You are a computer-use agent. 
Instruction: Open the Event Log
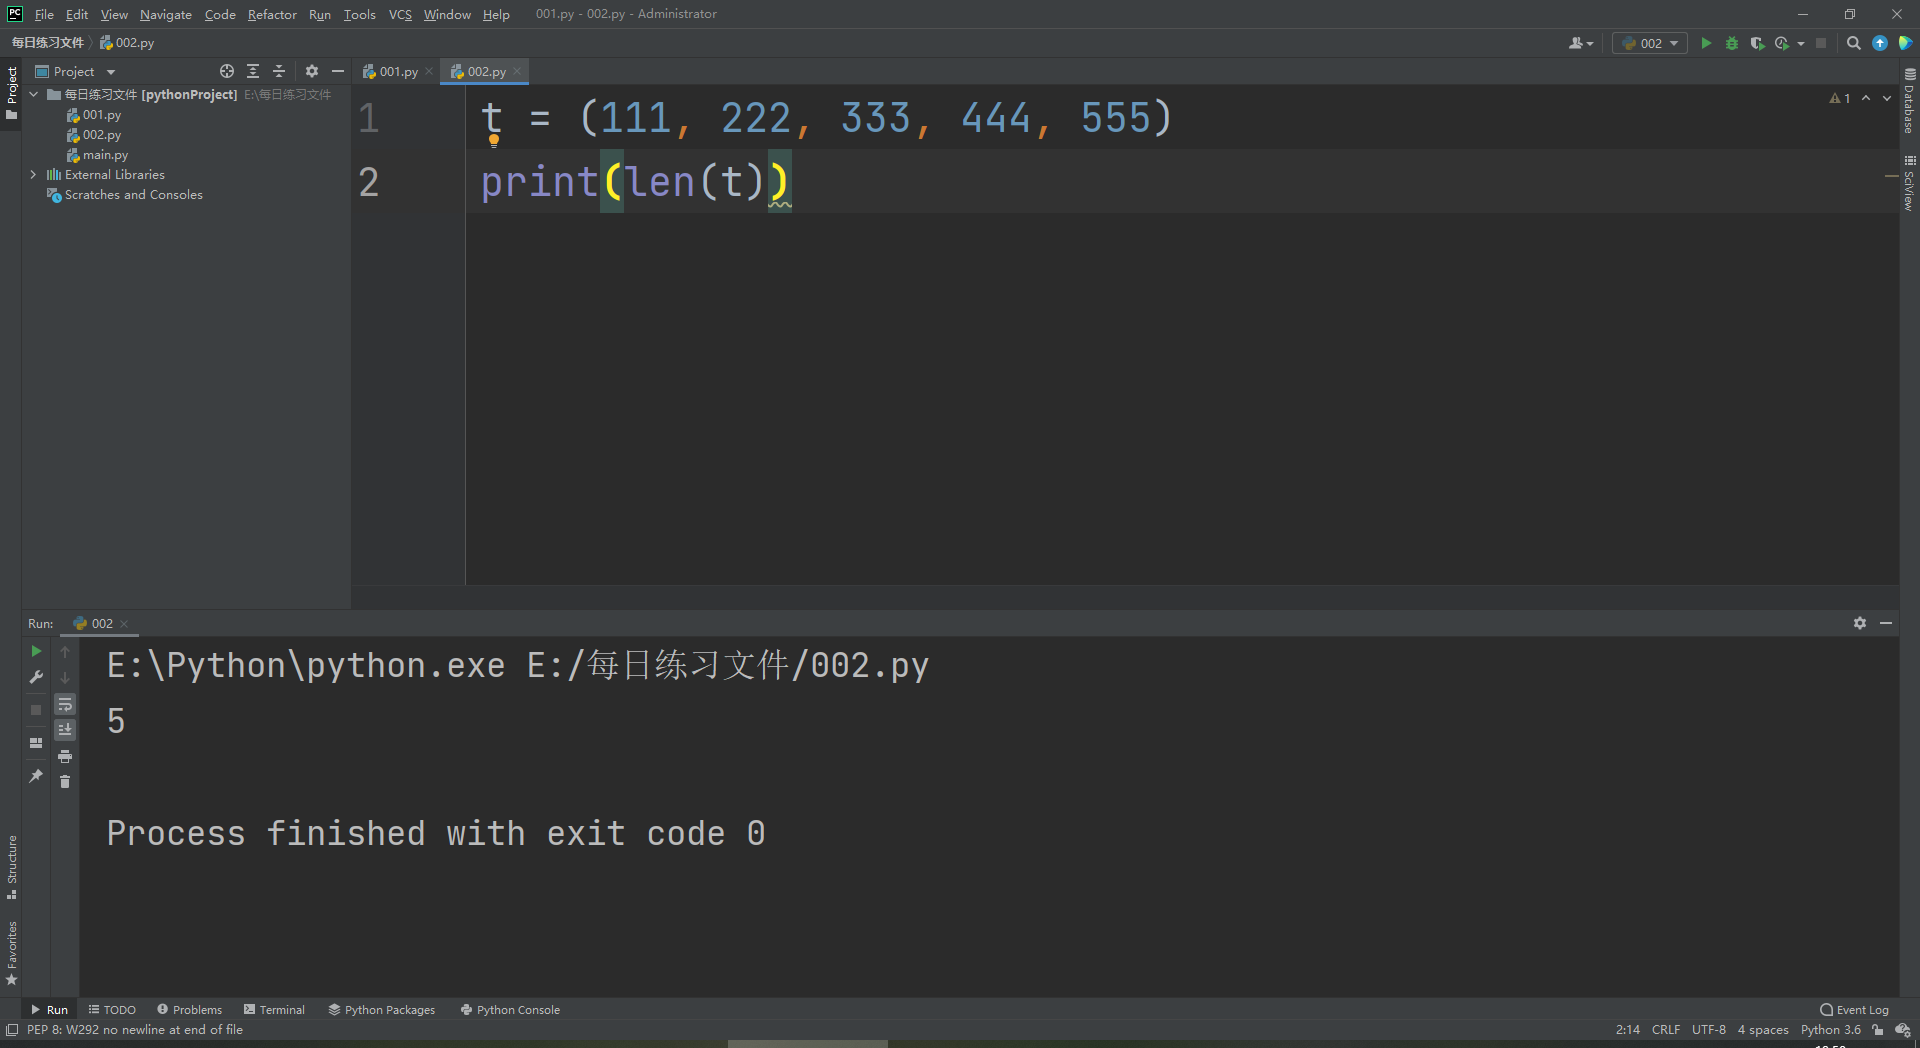[x=1855, y=1010]
